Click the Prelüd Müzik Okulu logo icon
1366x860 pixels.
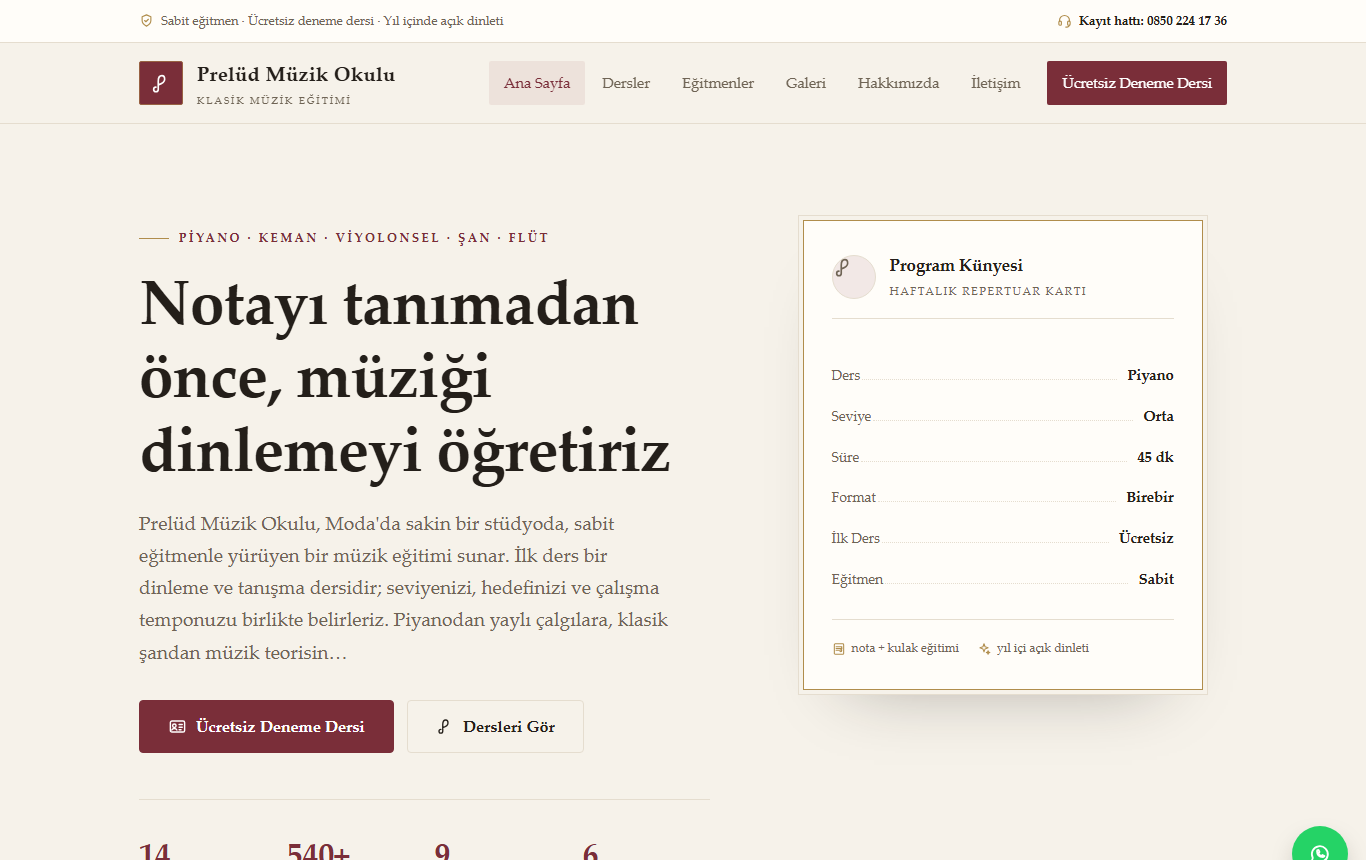[161, 83]
